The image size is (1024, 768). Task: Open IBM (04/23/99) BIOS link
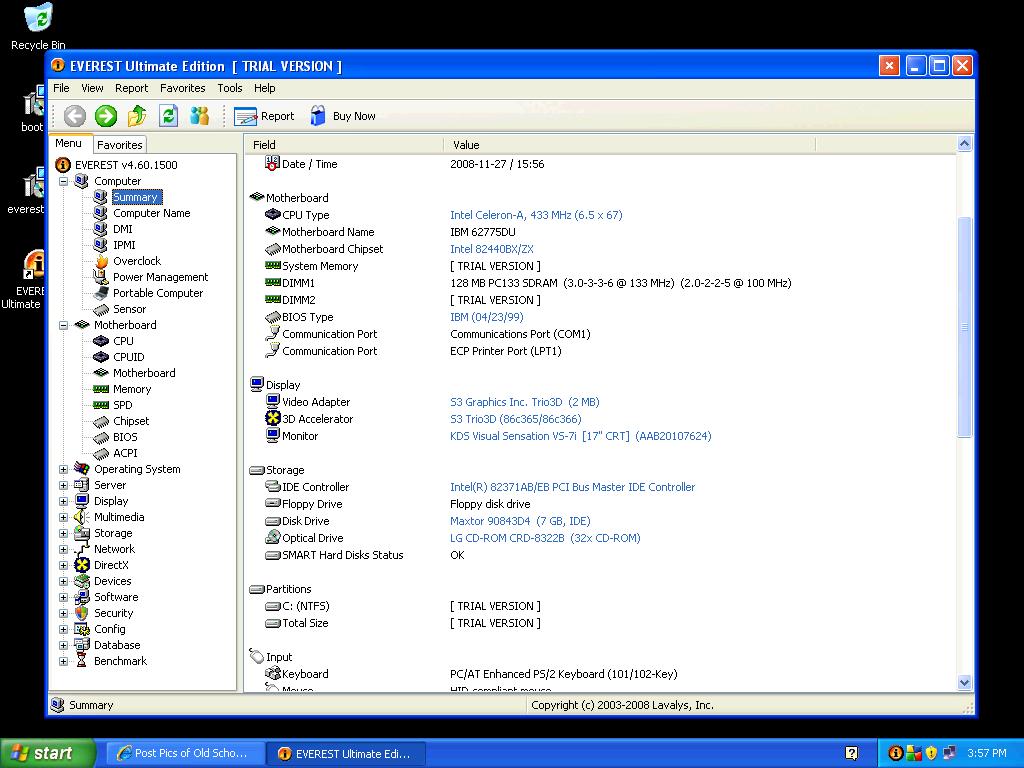pyautogui.click(x=487, y=317)
